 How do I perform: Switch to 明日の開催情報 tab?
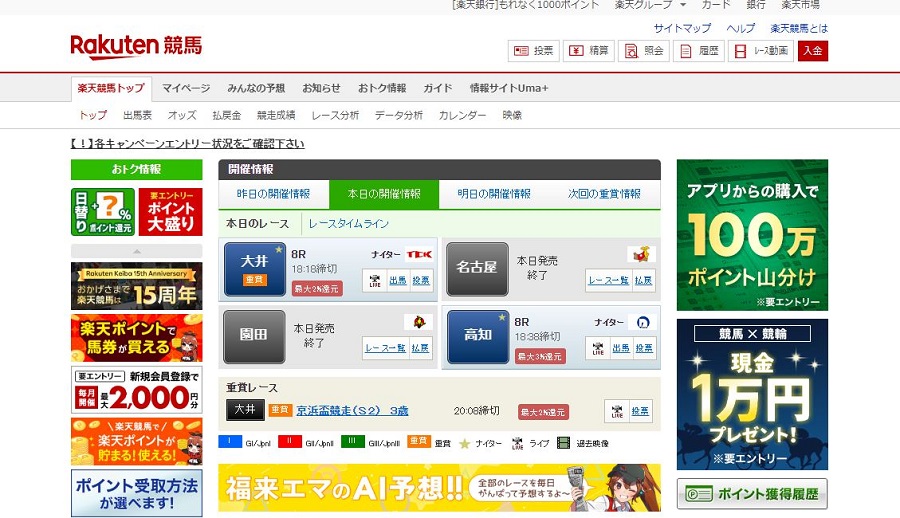click(494, 194)
